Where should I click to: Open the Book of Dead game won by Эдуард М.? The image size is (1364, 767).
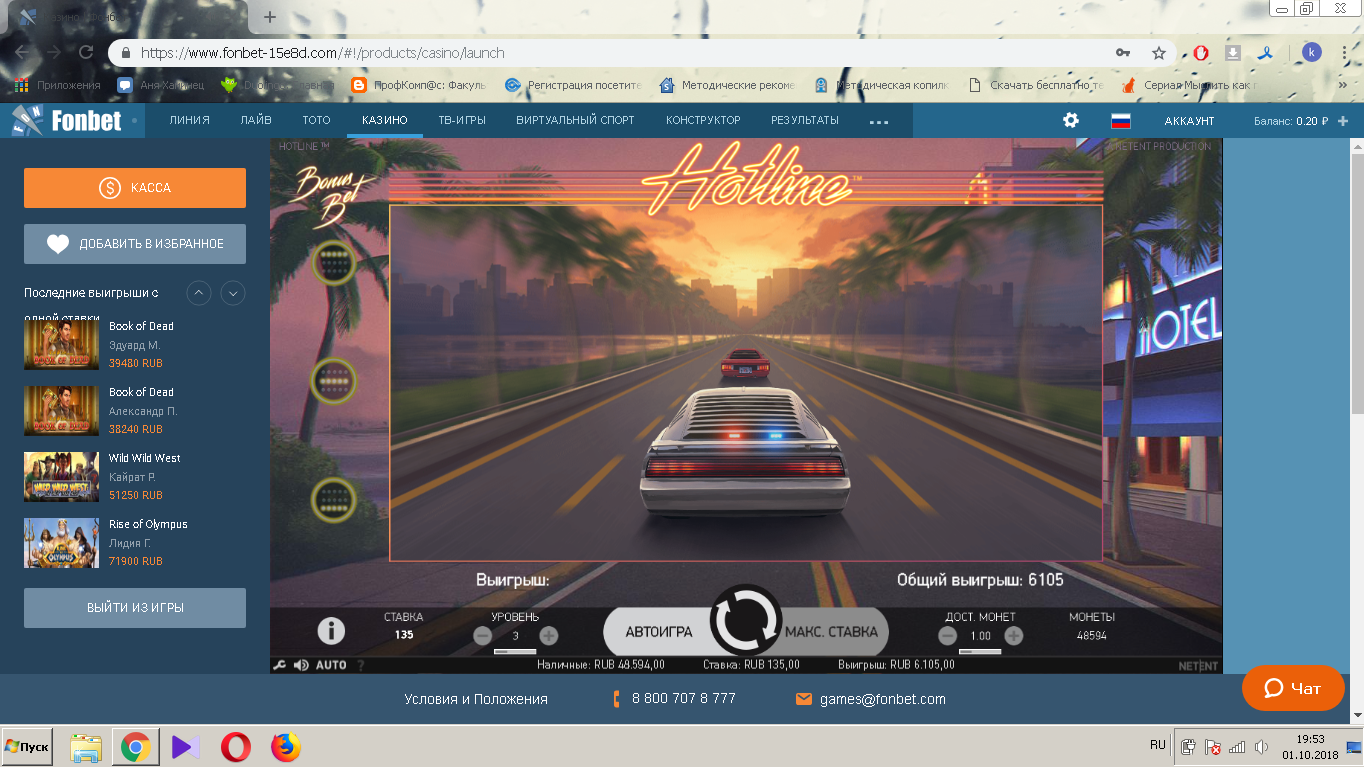tap(62, 345)
